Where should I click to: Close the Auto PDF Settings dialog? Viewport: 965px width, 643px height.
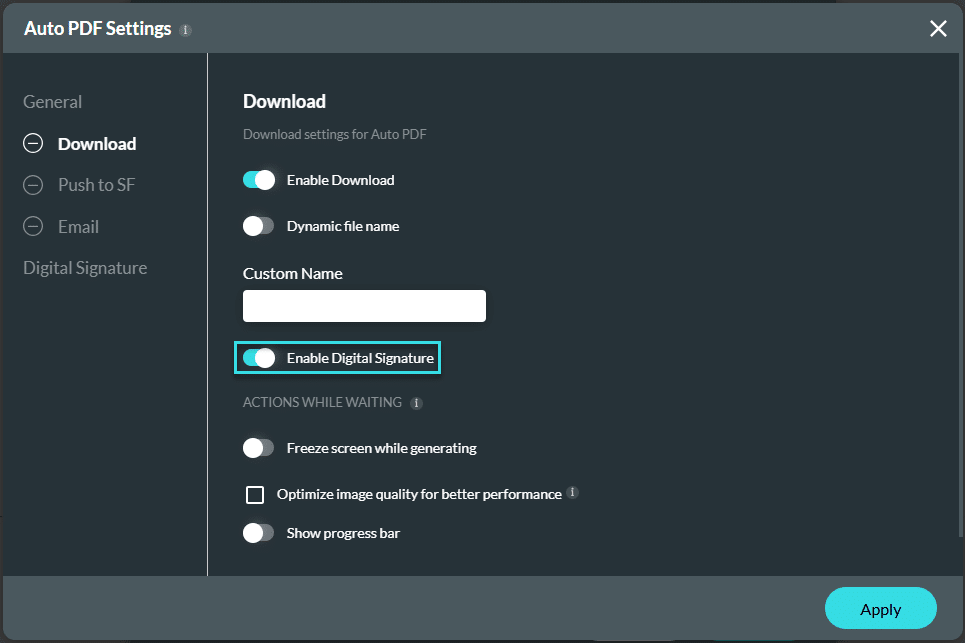[938, 29]
